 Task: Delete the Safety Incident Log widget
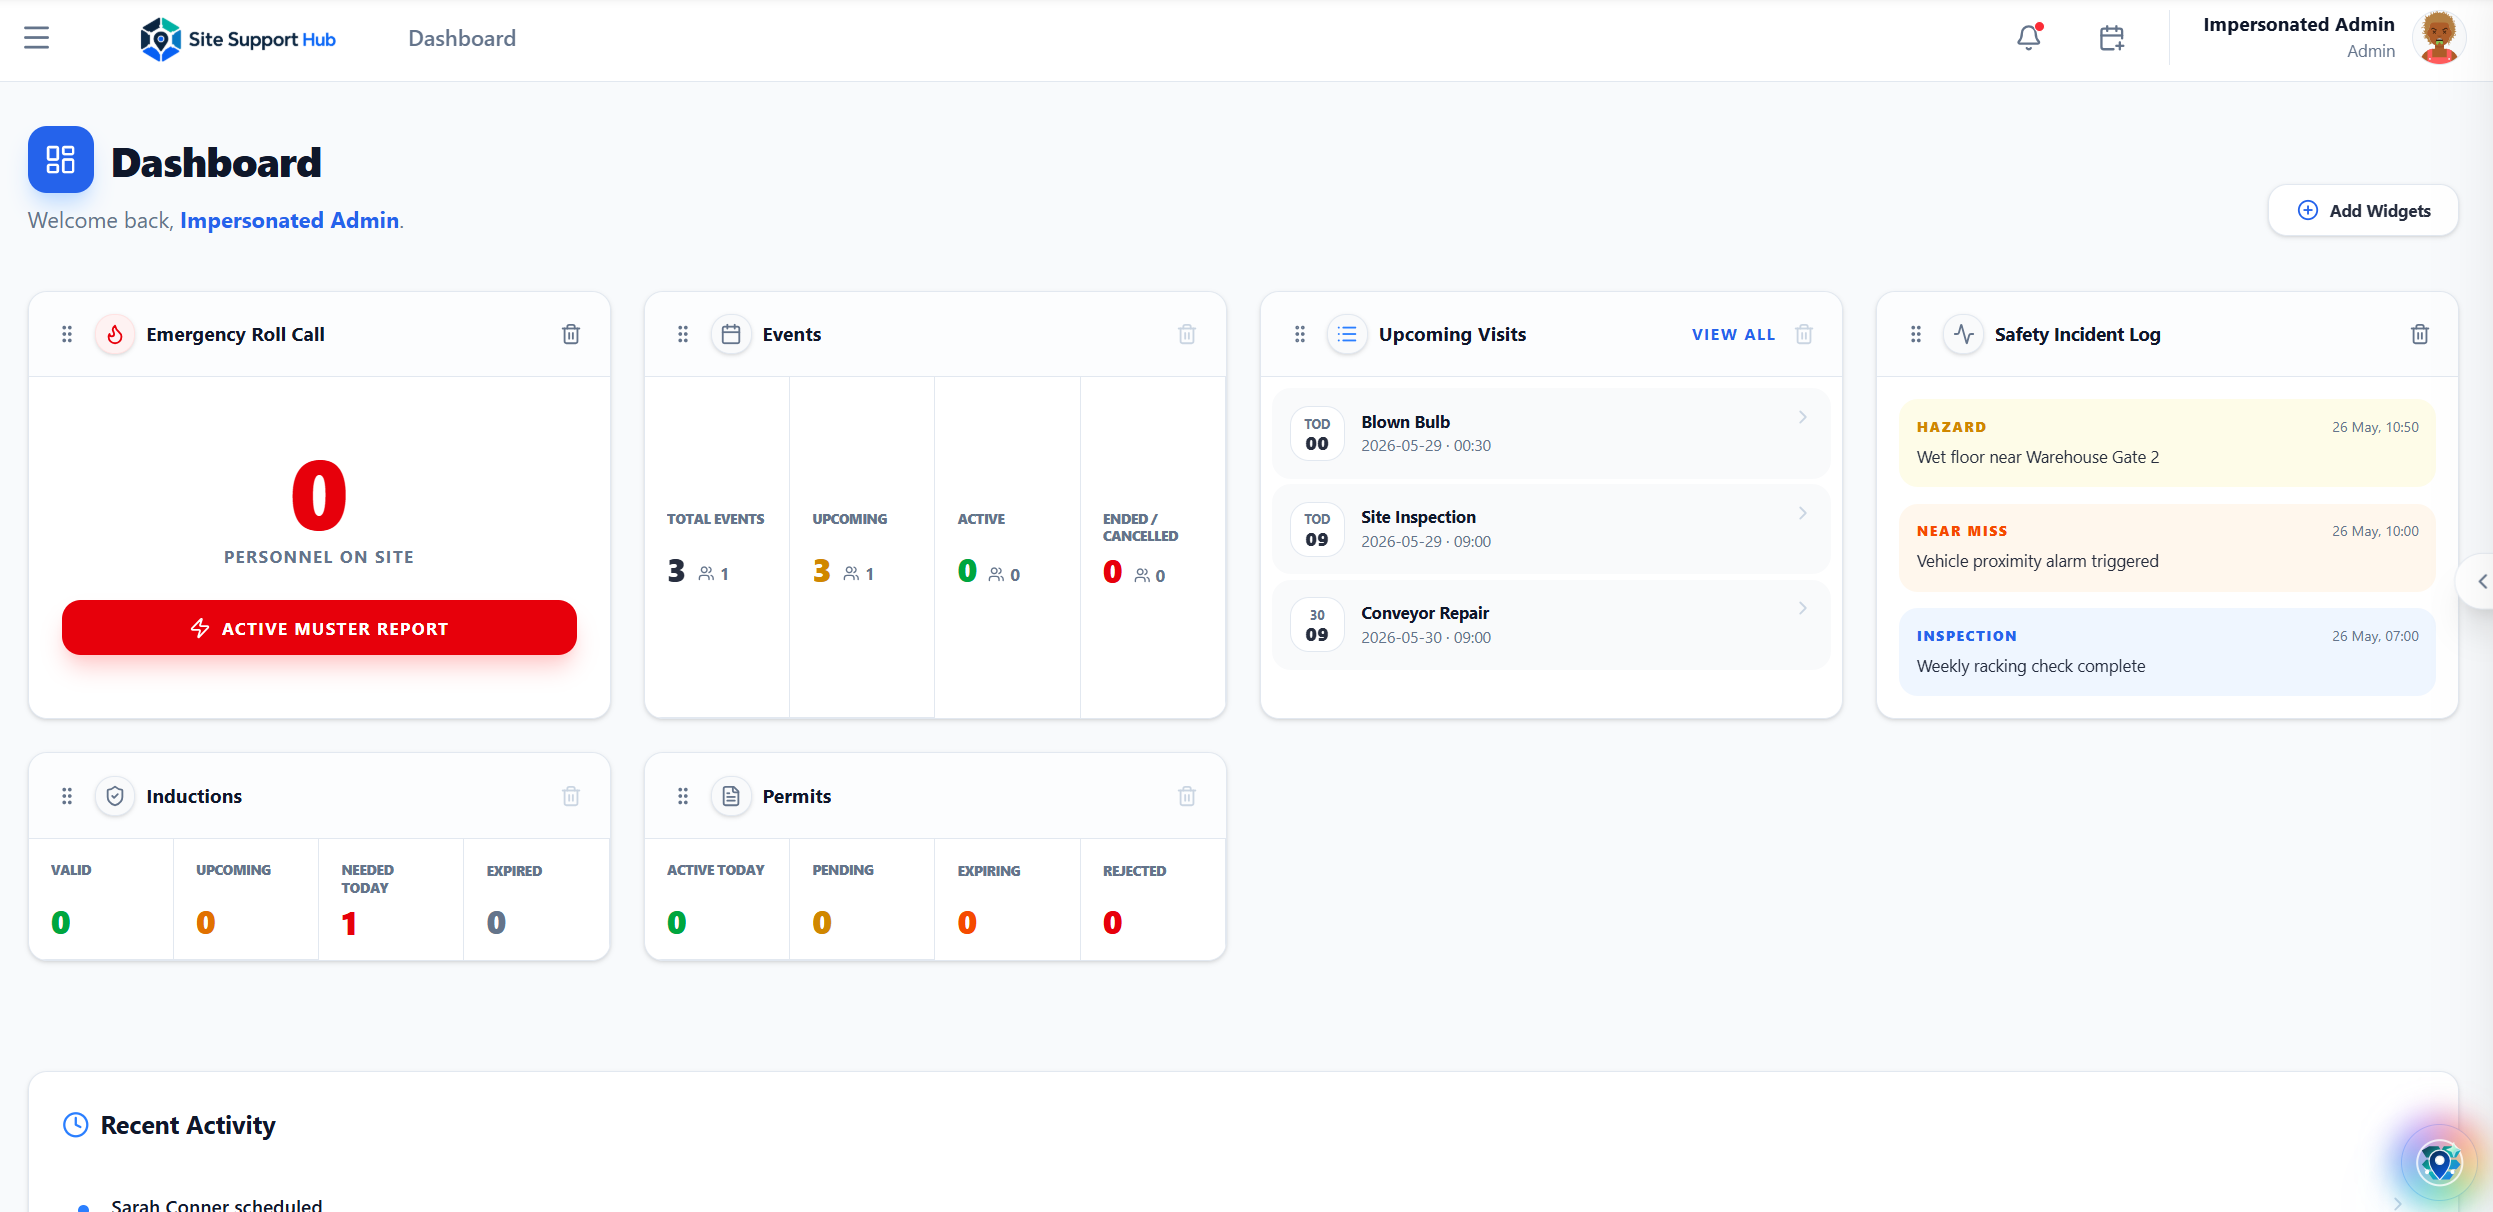click(2420, 334)
